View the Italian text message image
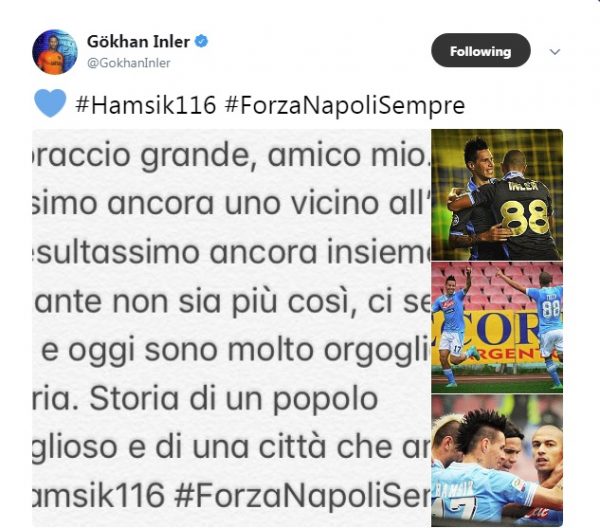The height and width of the screenshot is (528, 600). coord(232,328)
